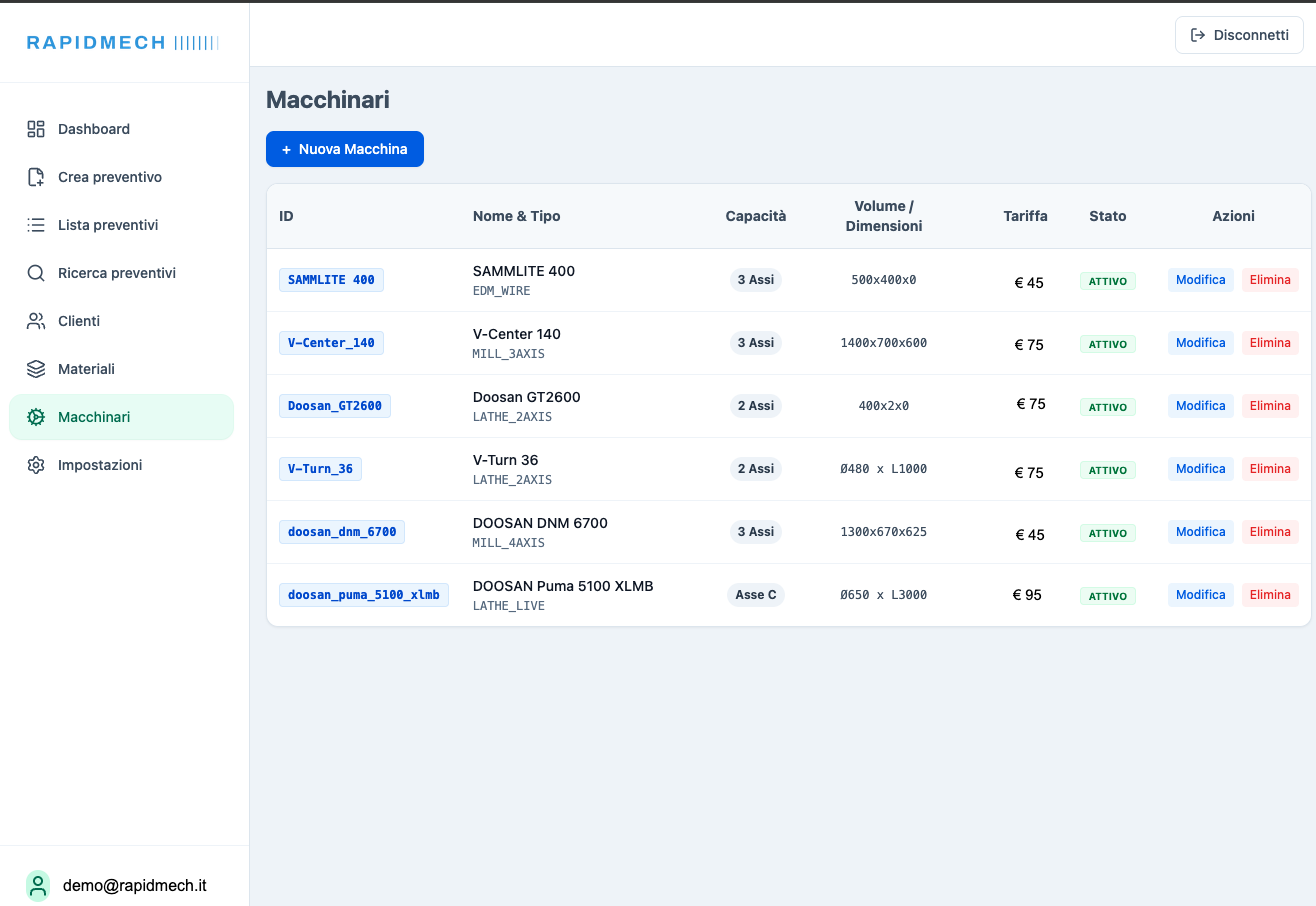1316x906 pixels.
Task: Select Materiali in the sidebar
Action: [x=121, y=369]
